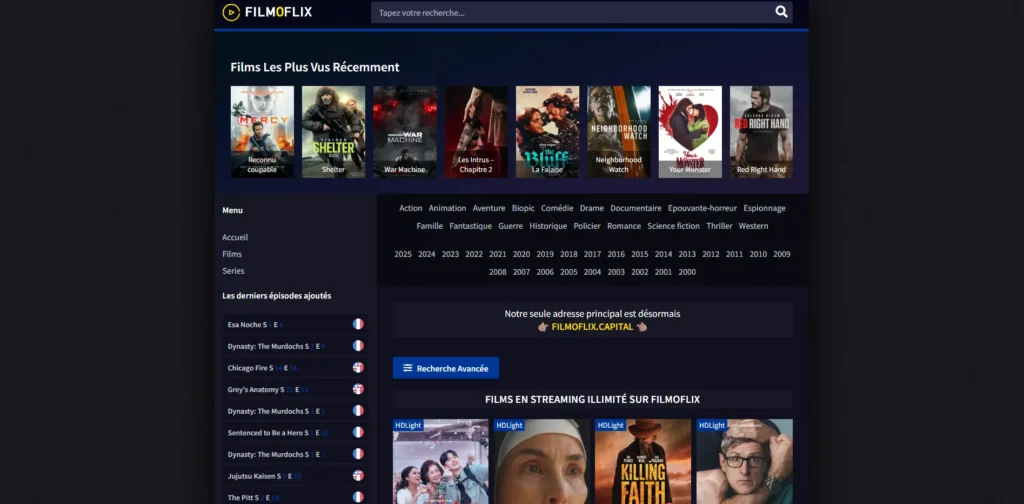Open the Neighborhood Watch poster

coord(618,132)
